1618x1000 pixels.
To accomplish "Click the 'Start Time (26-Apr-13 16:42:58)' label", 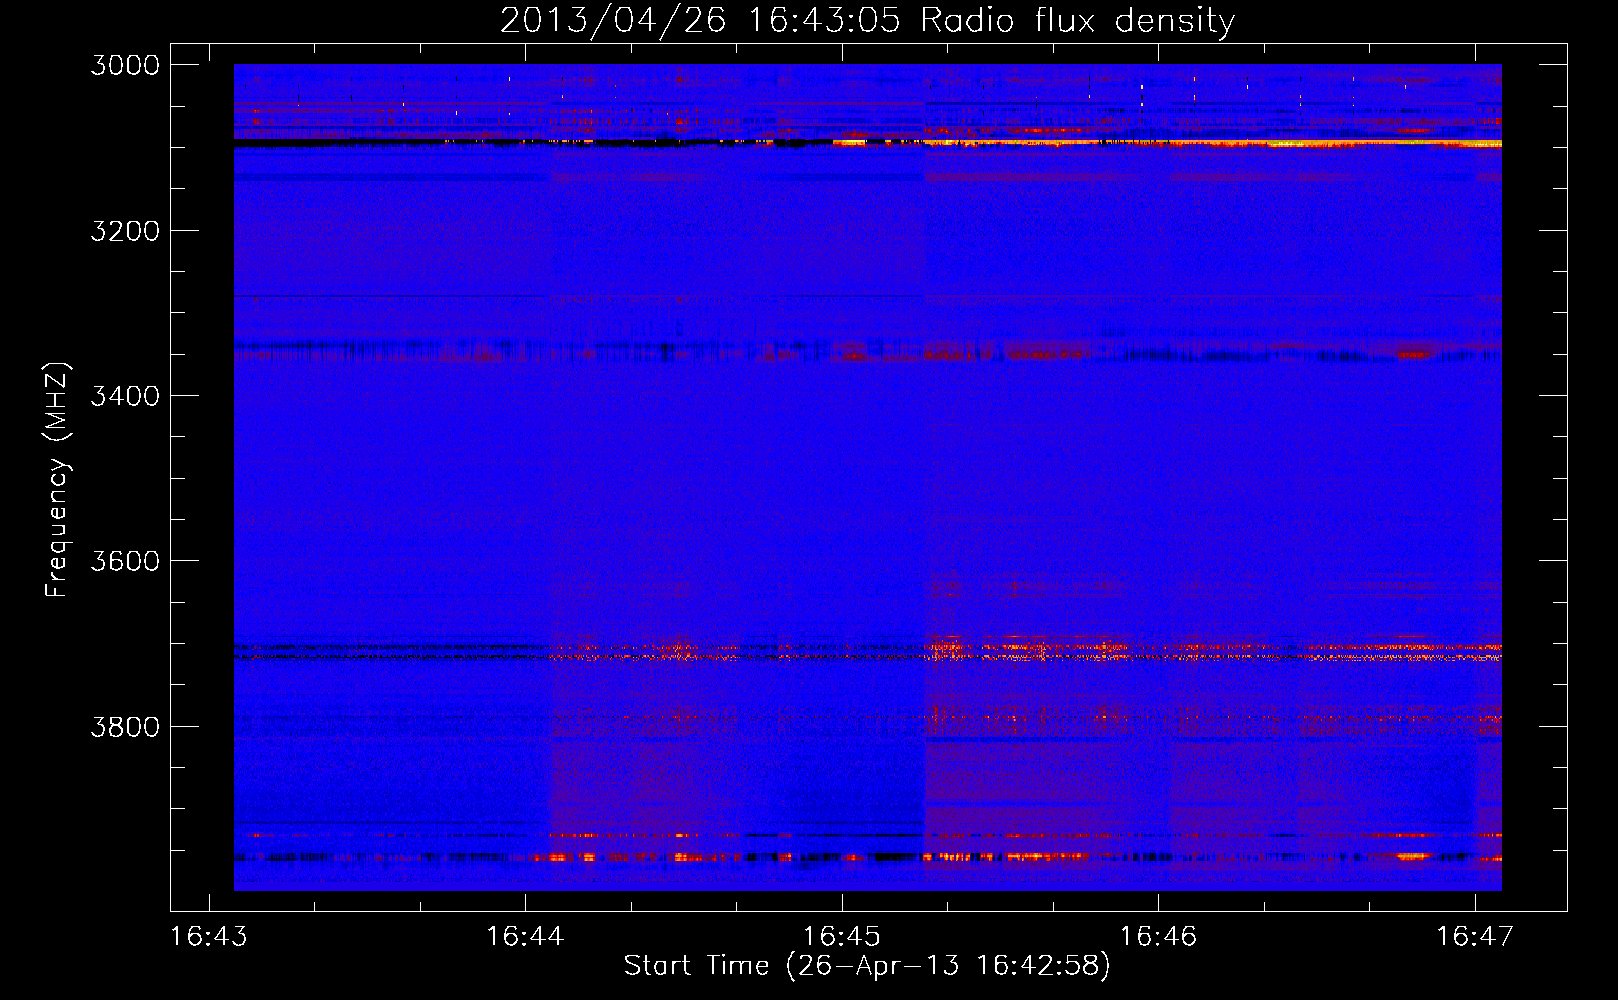I will (867, 966).
